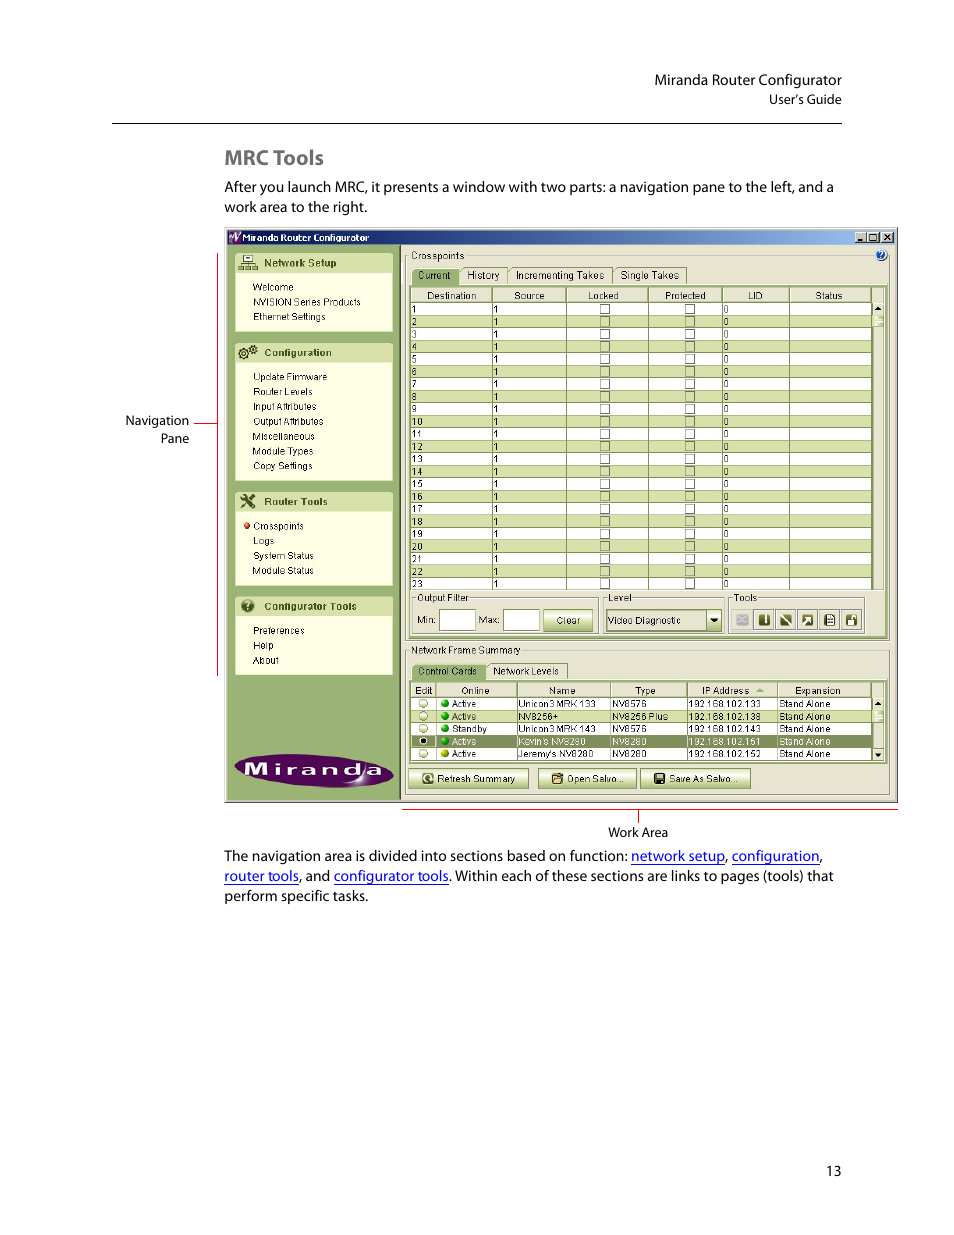Open Output Attributes page

288,422
